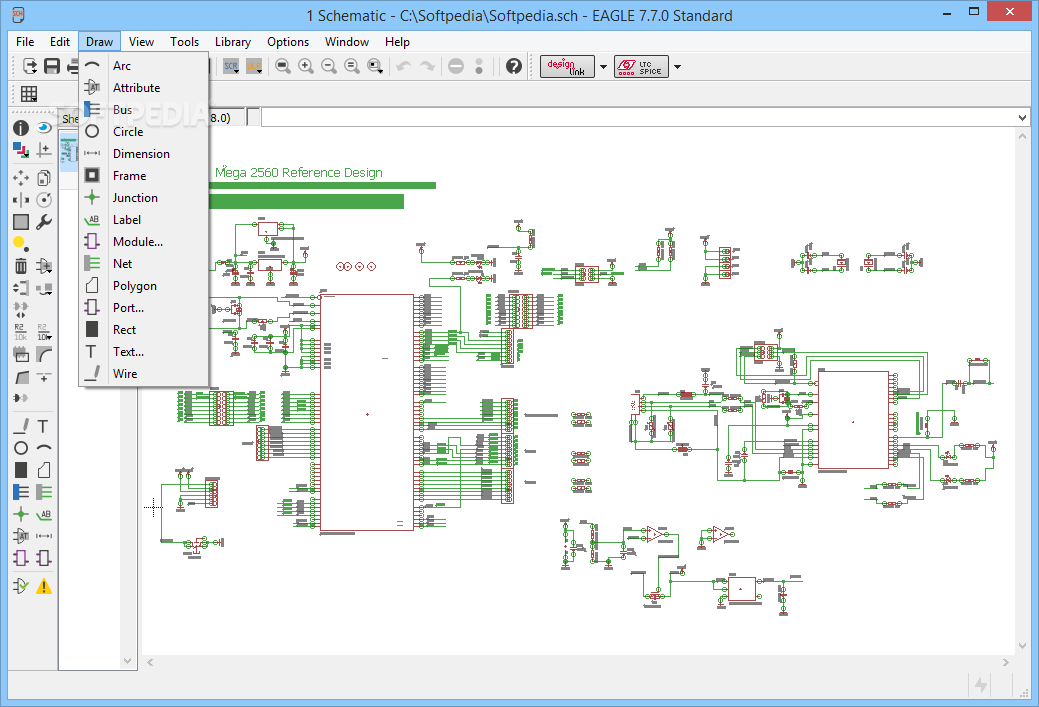Image resolution: width=1039 pixels, height=707 pixels.
Task: Click the designlink button
Action: pos(567,66)
